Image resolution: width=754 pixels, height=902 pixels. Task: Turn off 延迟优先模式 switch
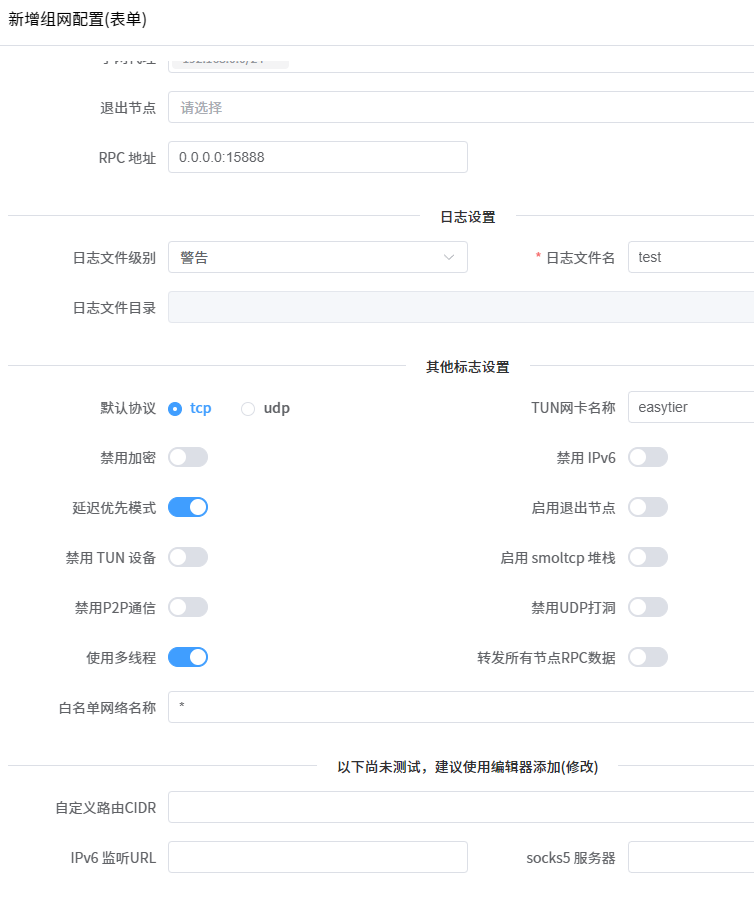188,507
